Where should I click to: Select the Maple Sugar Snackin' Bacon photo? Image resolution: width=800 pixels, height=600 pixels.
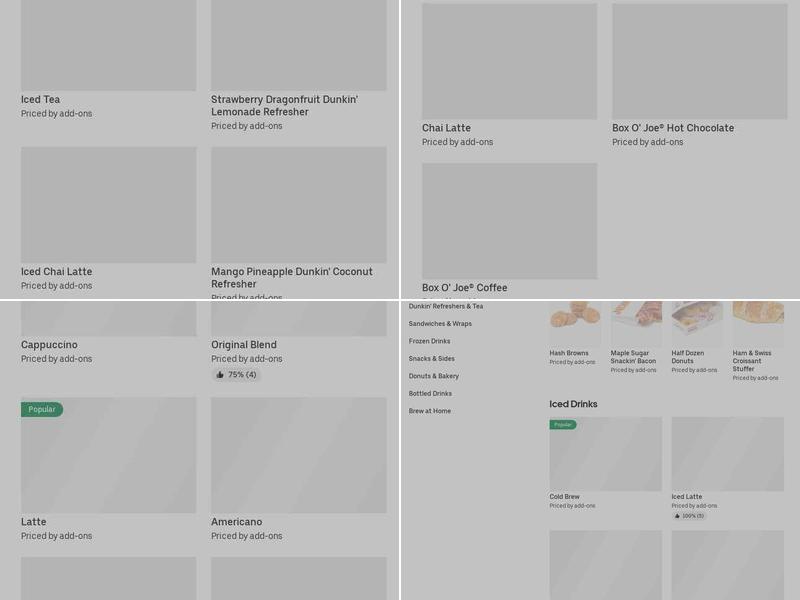(636, 322)
